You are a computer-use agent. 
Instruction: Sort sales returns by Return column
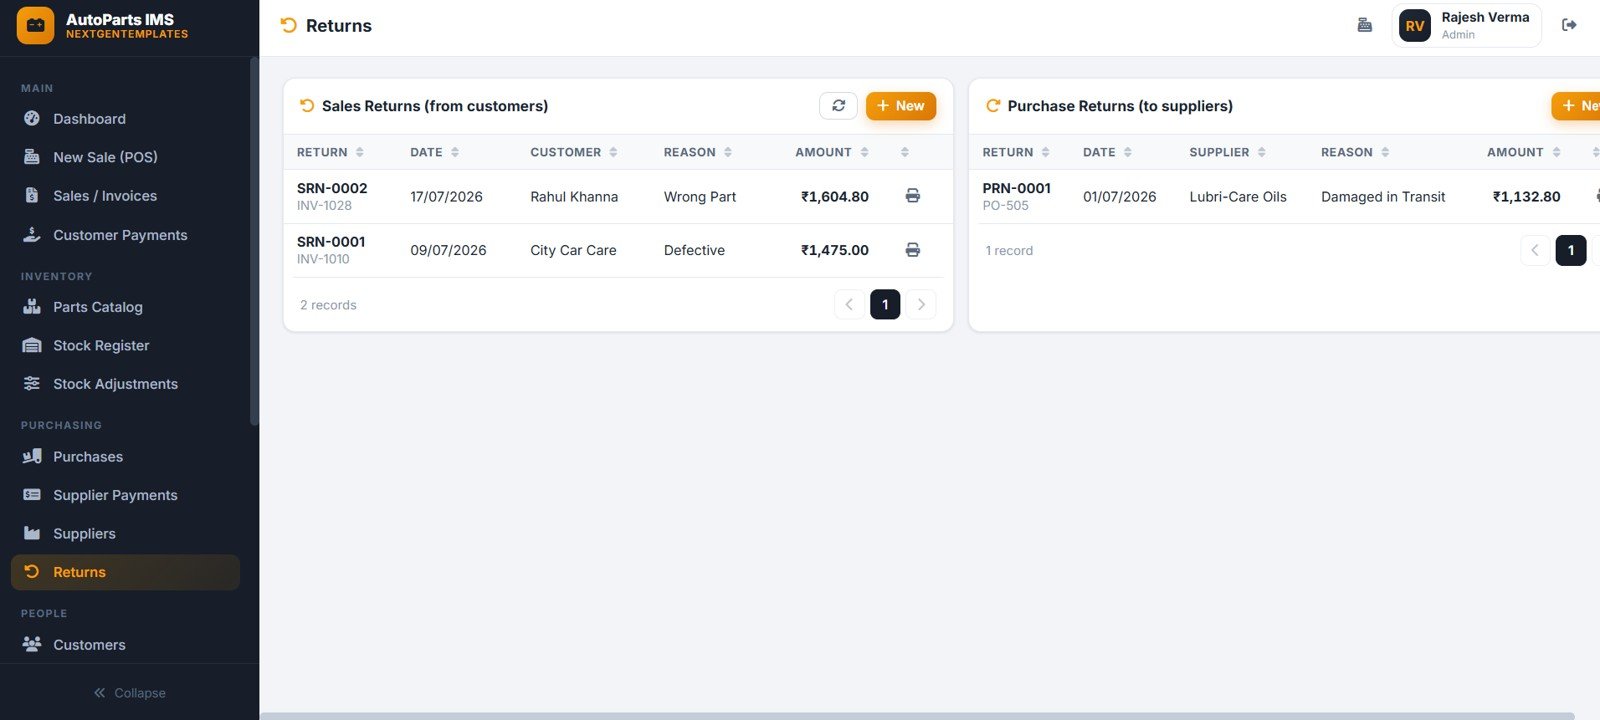pyautogui.click(x=330, y=153)
